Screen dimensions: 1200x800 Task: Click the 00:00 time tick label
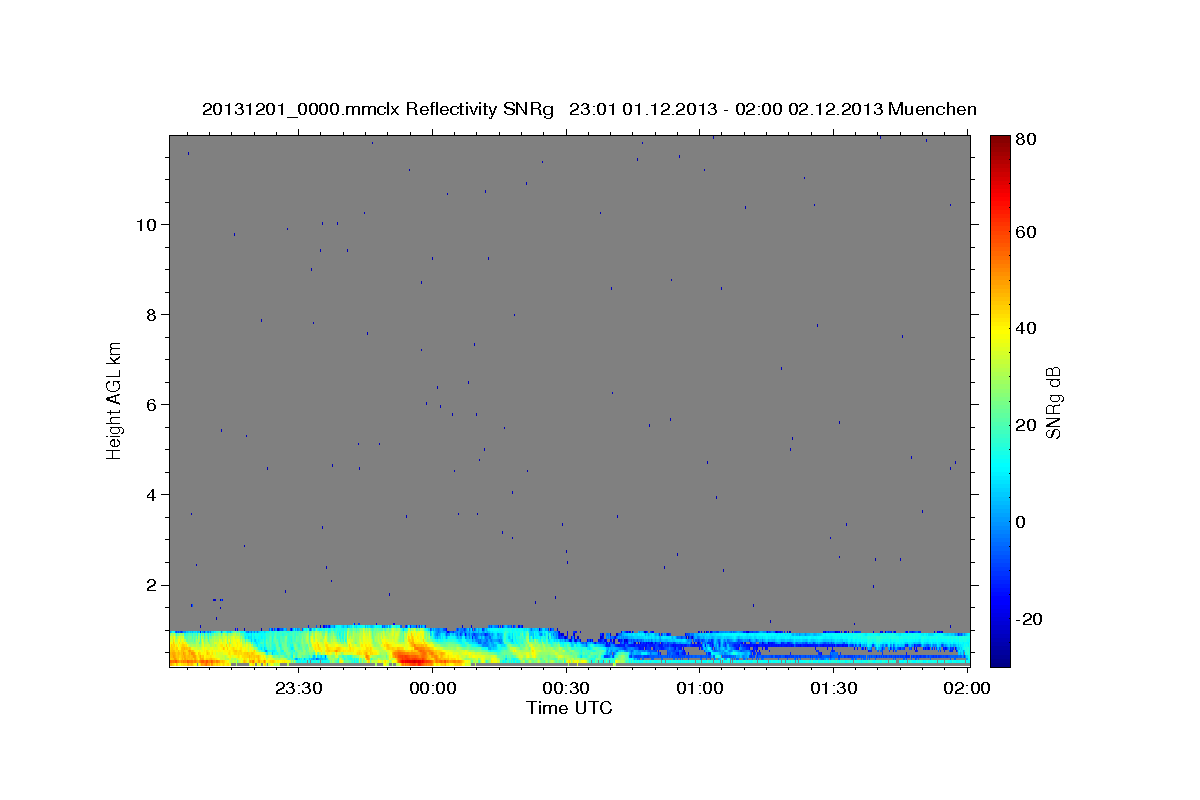[432, 689]
